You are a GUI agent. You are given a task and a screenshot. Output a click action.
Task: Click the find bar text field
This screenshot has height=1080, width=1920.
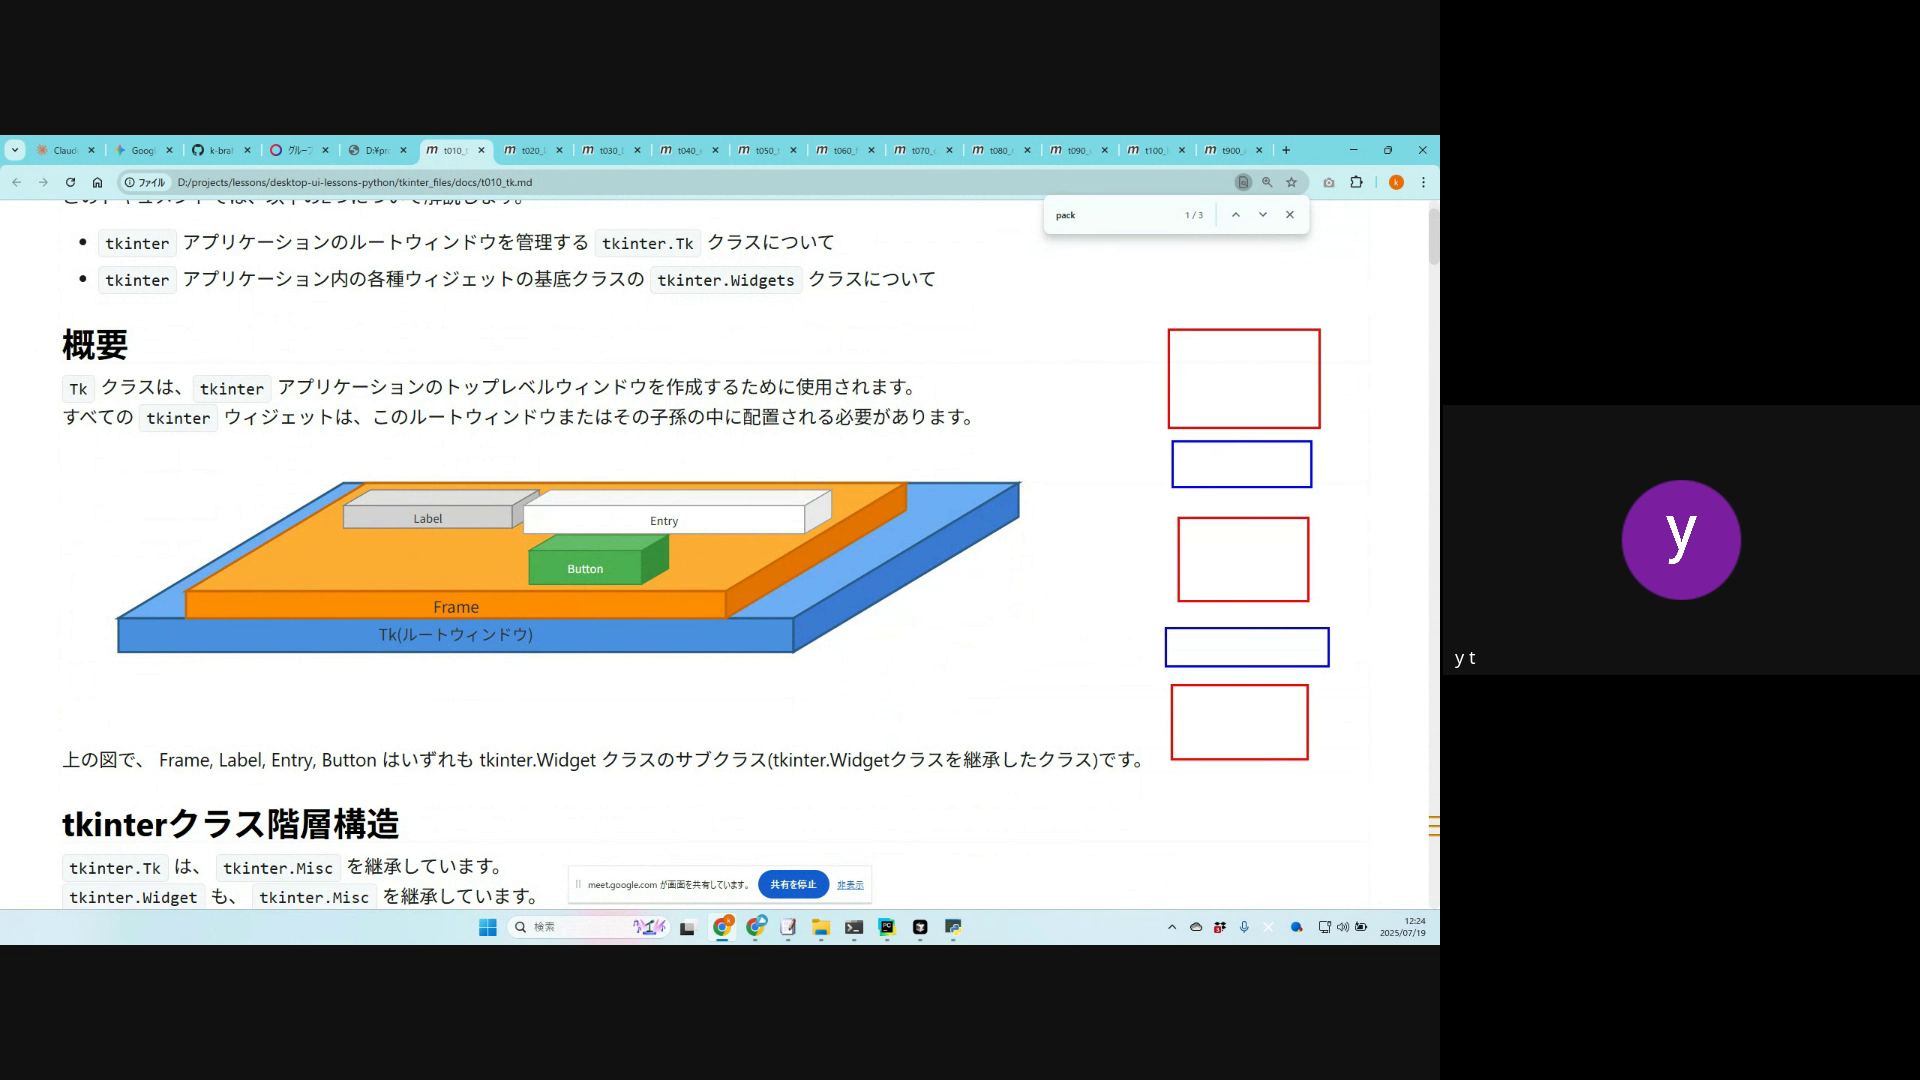point(1110,215)
